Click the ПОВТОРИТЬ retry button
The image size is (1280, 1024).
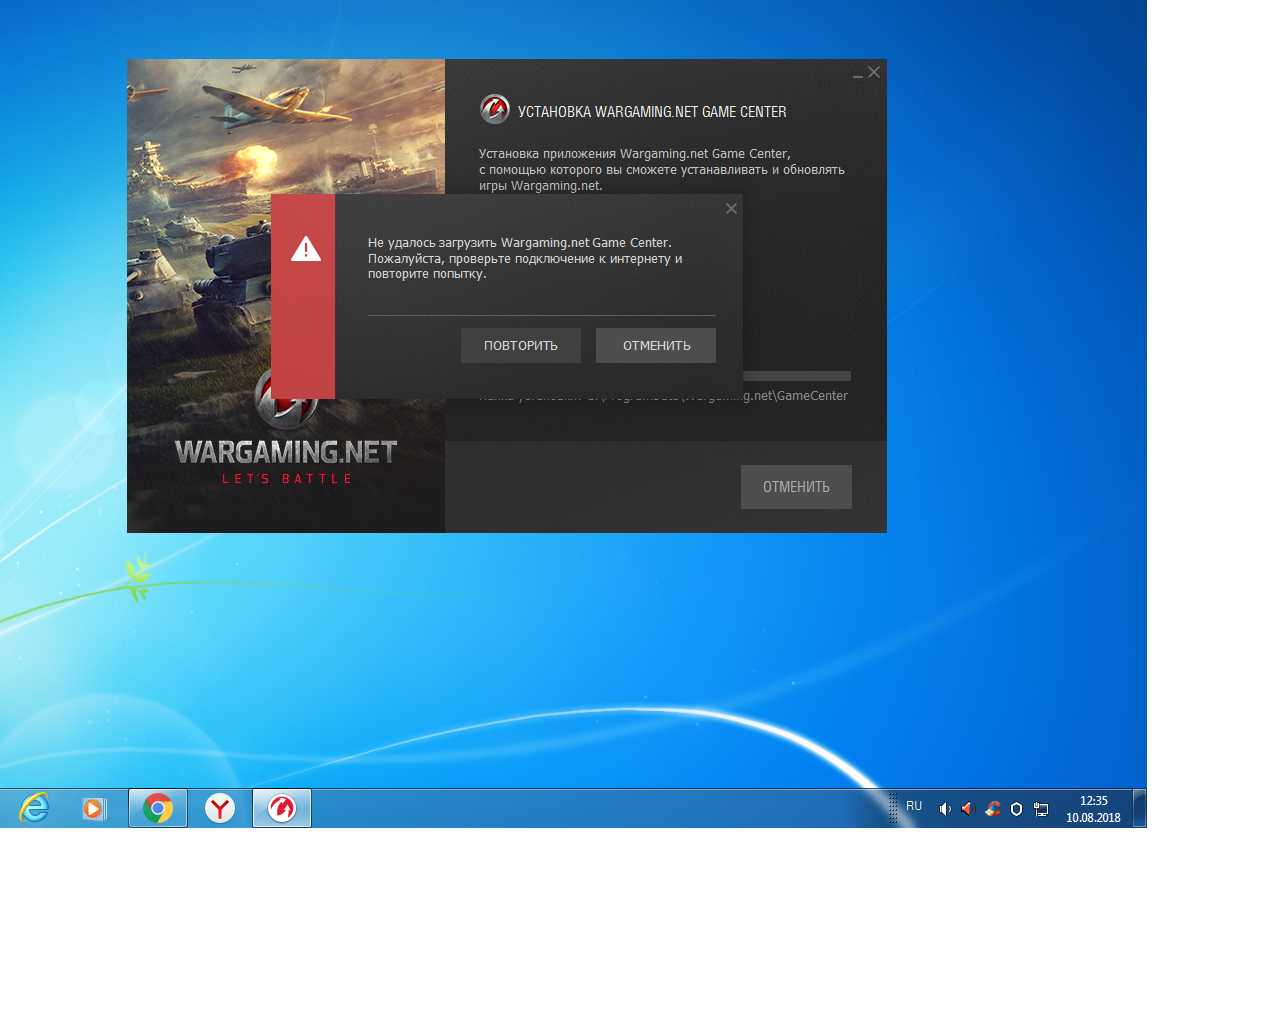[x=521, y=346]
